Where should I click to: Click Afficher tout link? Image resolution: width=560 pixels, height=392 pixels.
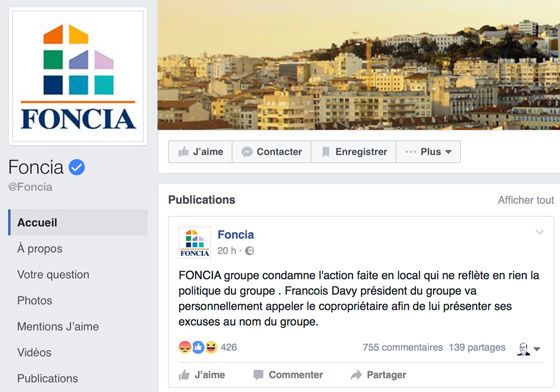coord(526,200)
